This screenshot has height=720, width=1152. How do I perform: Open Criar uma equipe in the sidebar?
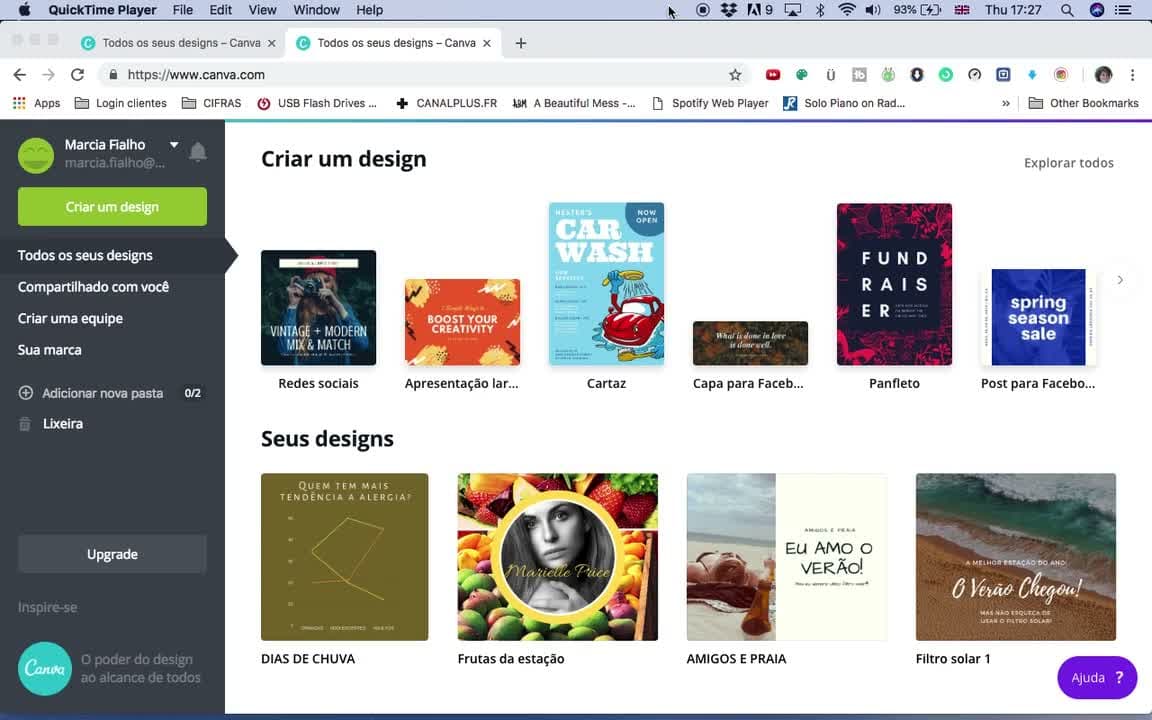(71, 319)
